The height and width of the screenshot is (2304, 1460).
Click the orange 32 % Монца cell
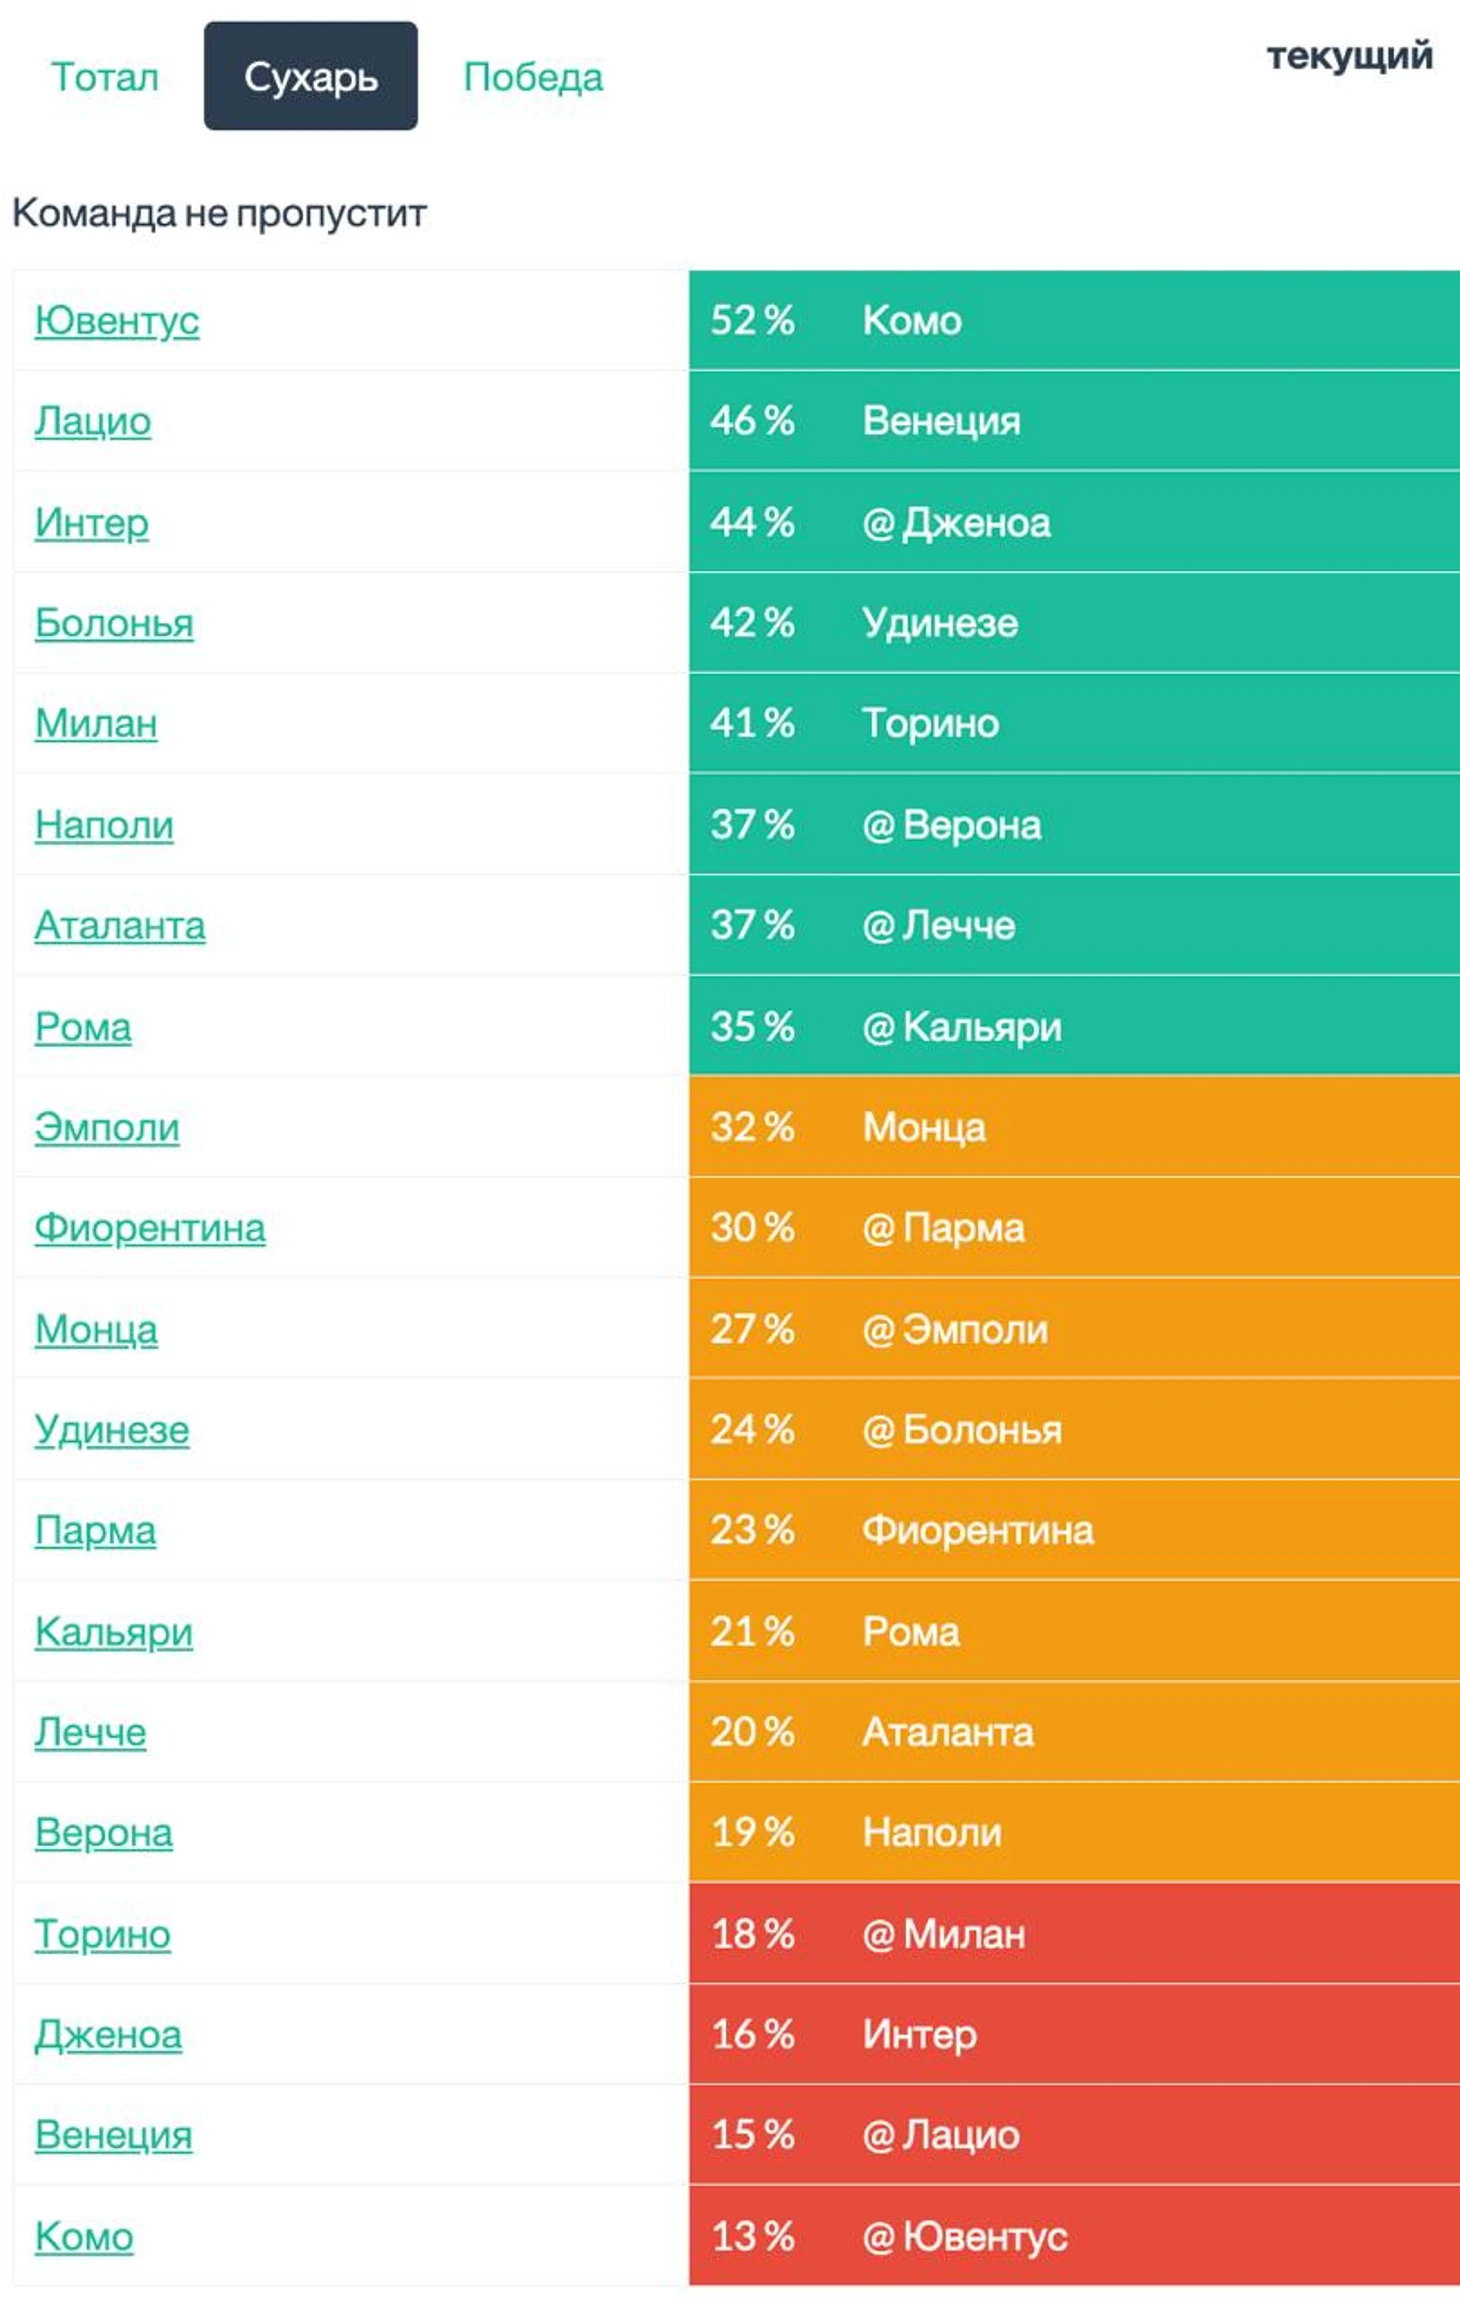coord(1073,1128)
